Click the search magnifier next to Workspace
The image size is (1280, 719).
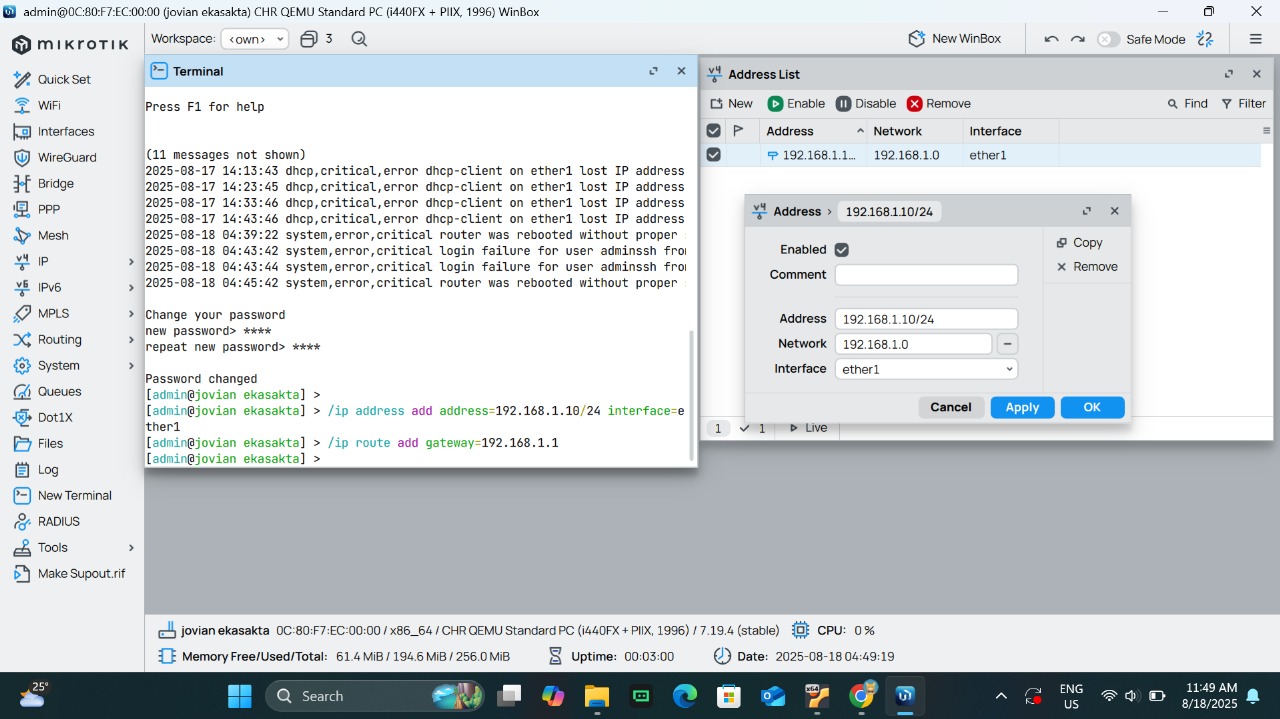coord(359,39)
